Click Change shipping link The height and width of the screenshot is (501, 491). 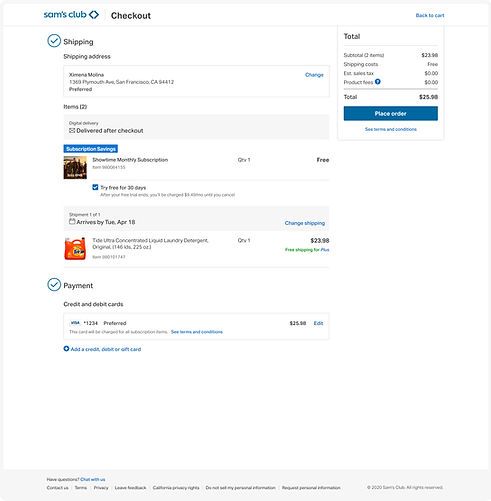[305, 223]
